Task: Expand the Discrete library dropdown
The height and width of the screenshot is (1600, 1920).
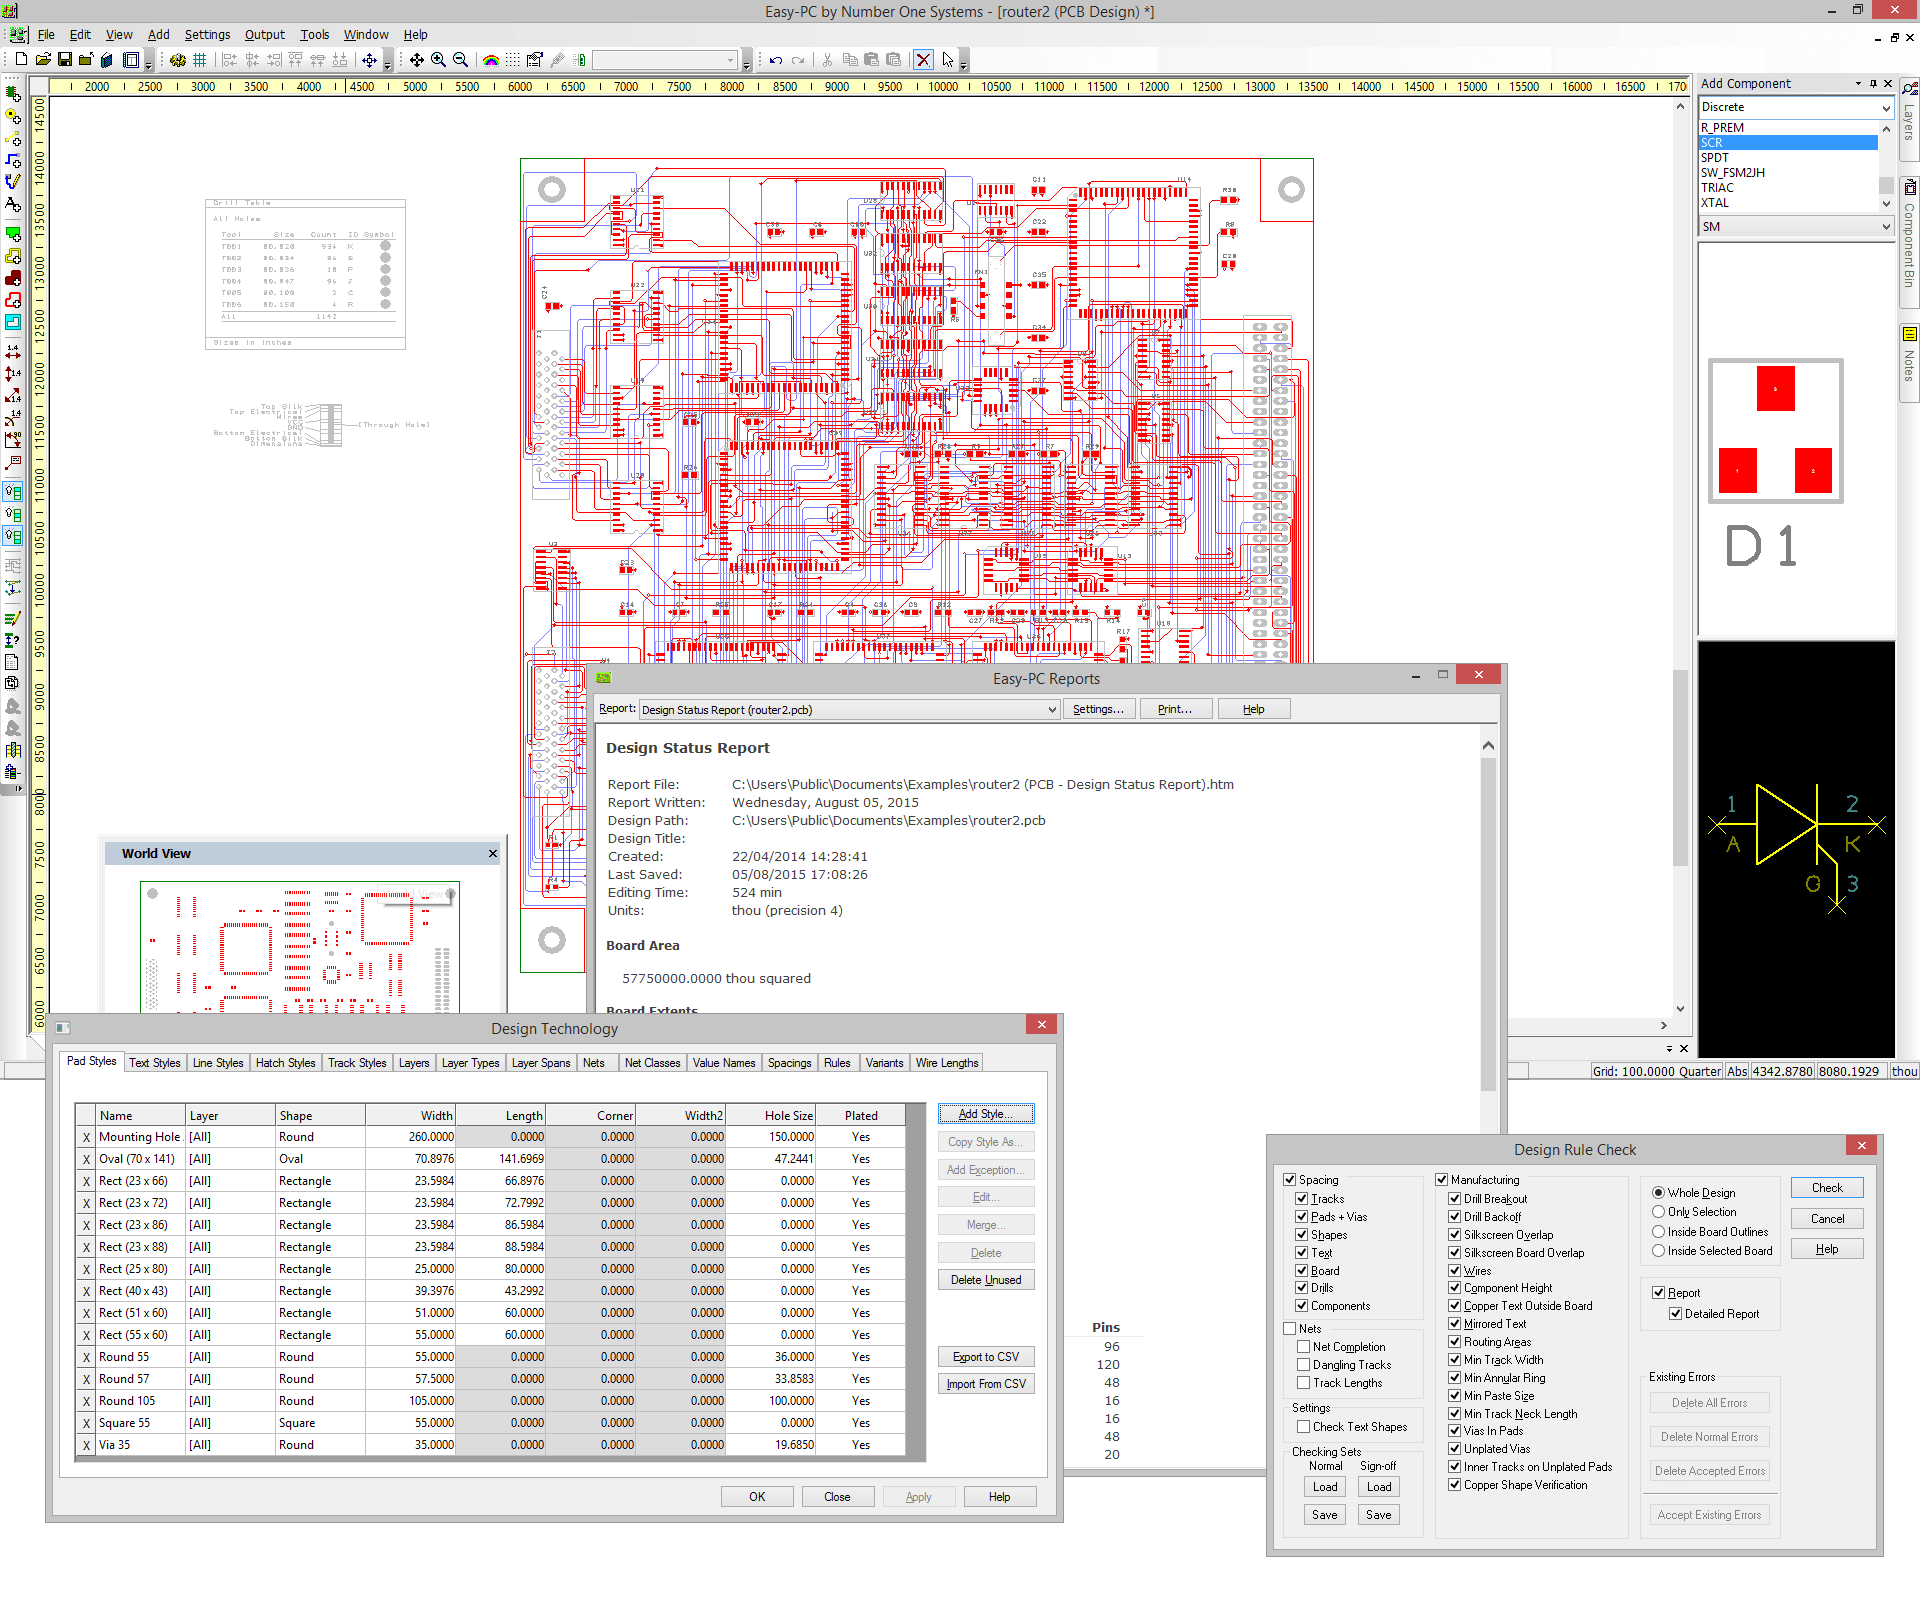Action: click(x=1886, y=108)
